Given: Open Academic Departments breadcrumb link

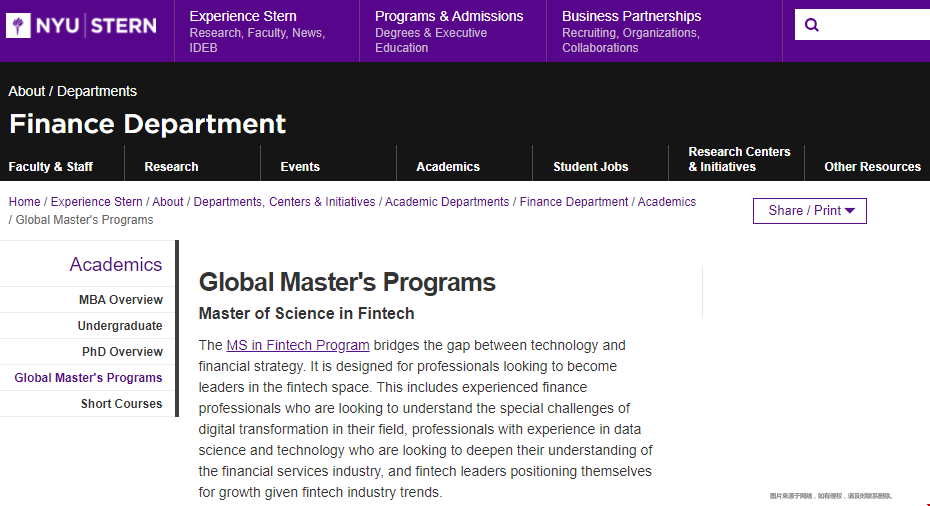Looking at the screenshot, I should pyautogui.click(x=447, y=202).
